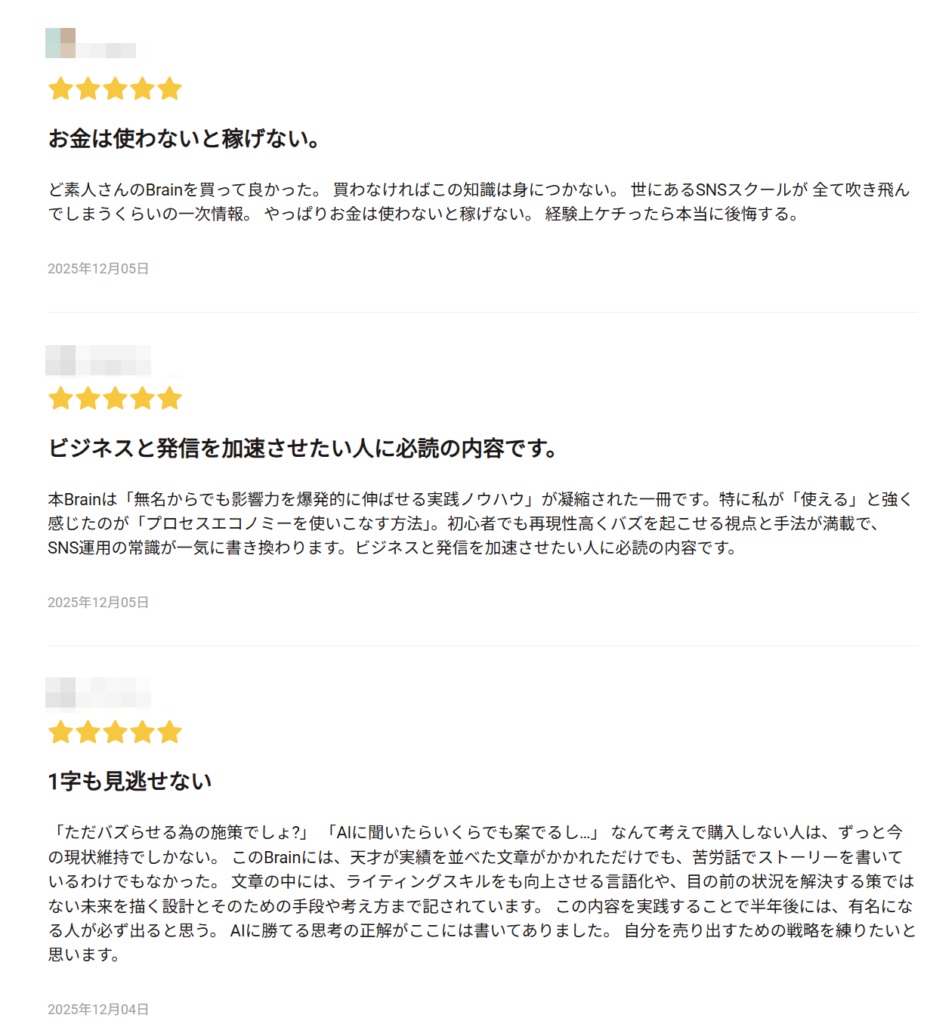
Task: Click first star of the お金は使わないと稼げない review
Action: pyautogui.click(x=60, y=89)
